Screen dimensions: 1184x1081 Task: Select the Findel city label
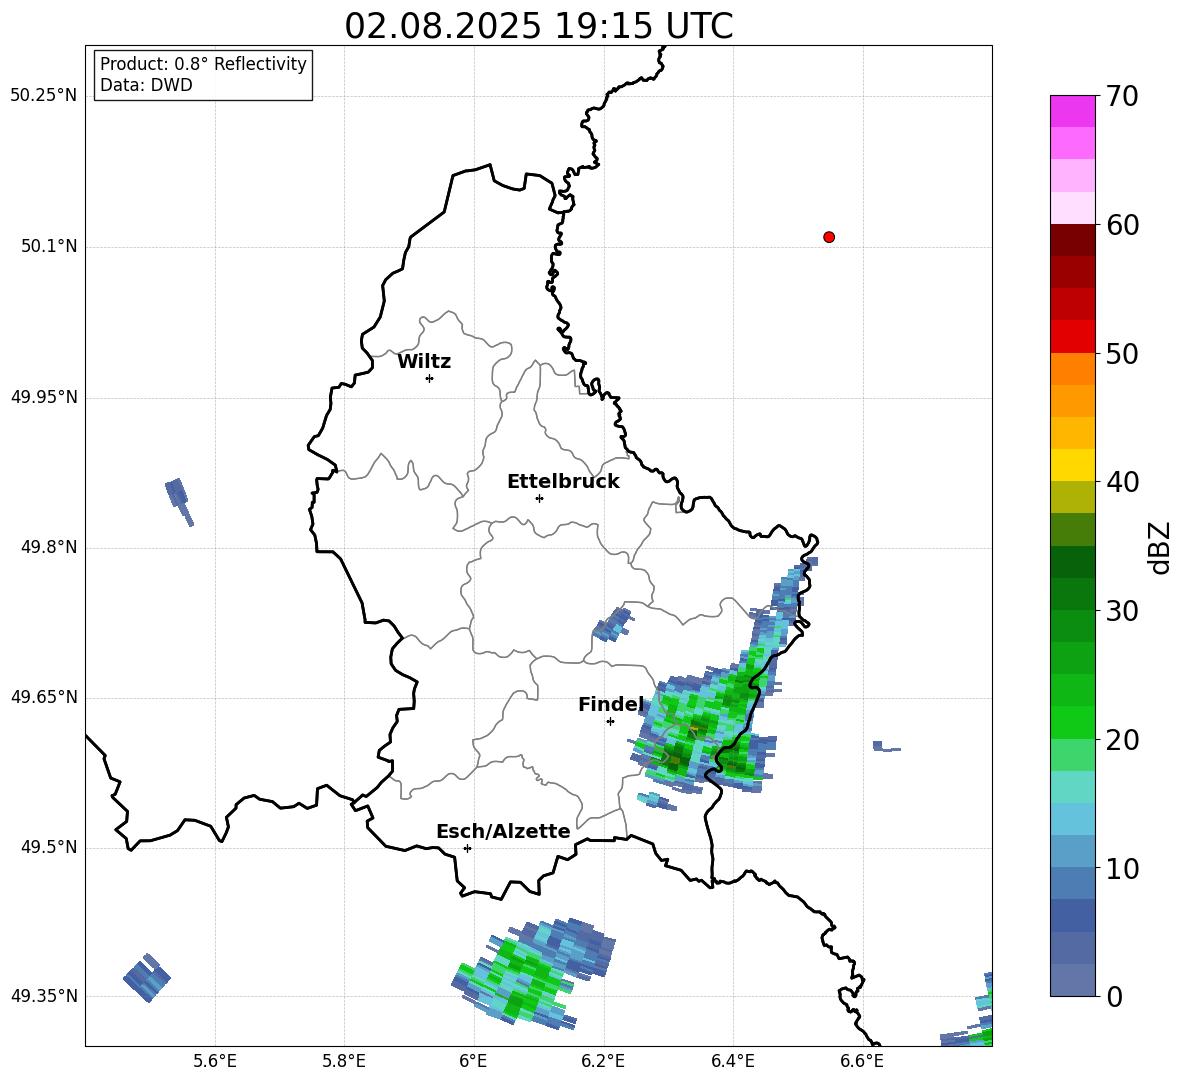611,704
